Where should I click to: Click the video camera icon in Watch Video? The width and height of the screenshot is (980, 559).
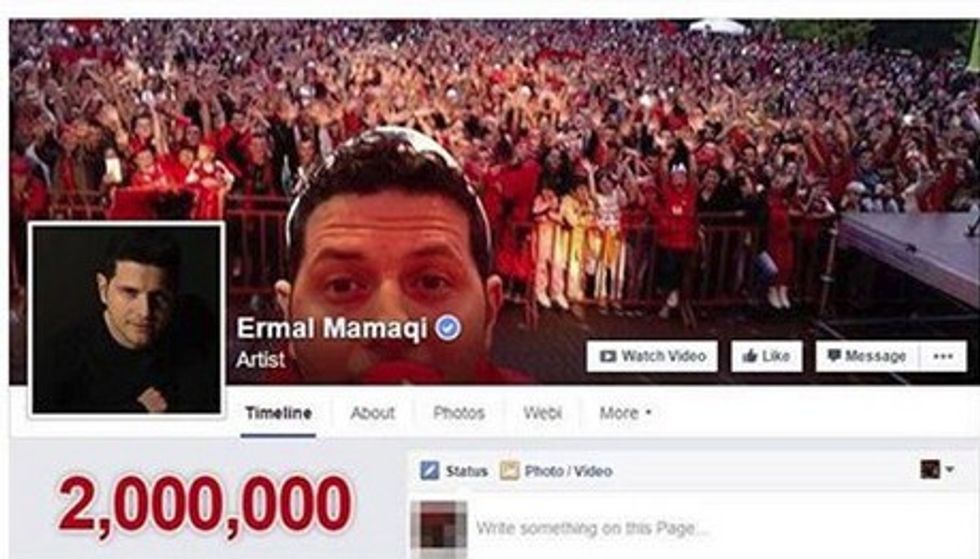point(608,356)
